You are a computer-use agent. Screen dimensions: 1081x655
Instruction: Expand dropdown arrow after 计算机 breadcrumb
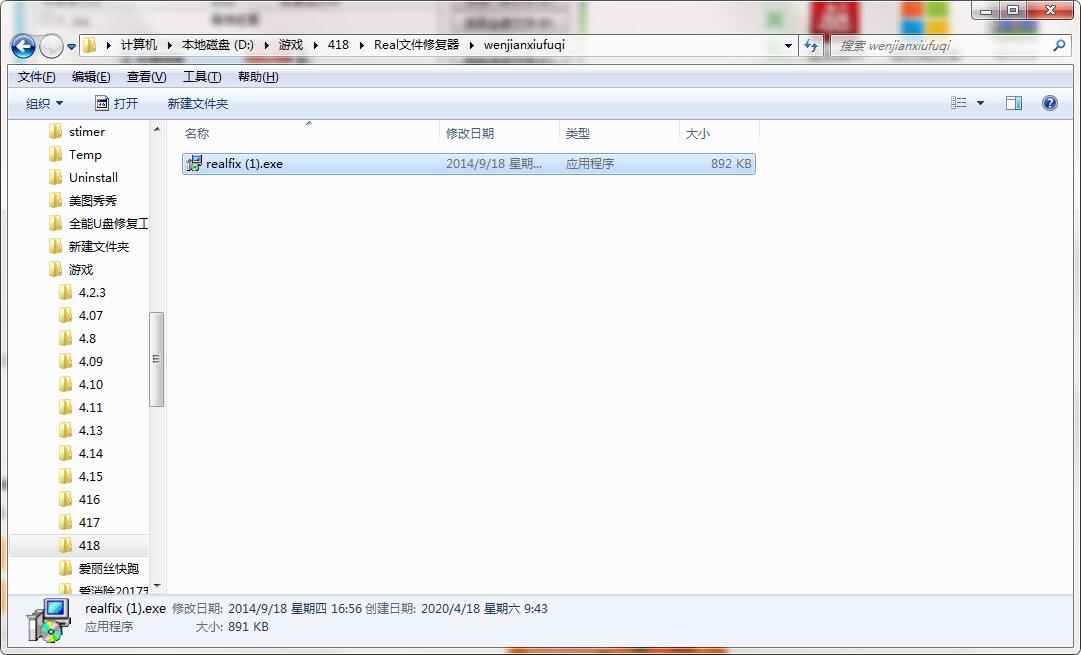[169, 46]
